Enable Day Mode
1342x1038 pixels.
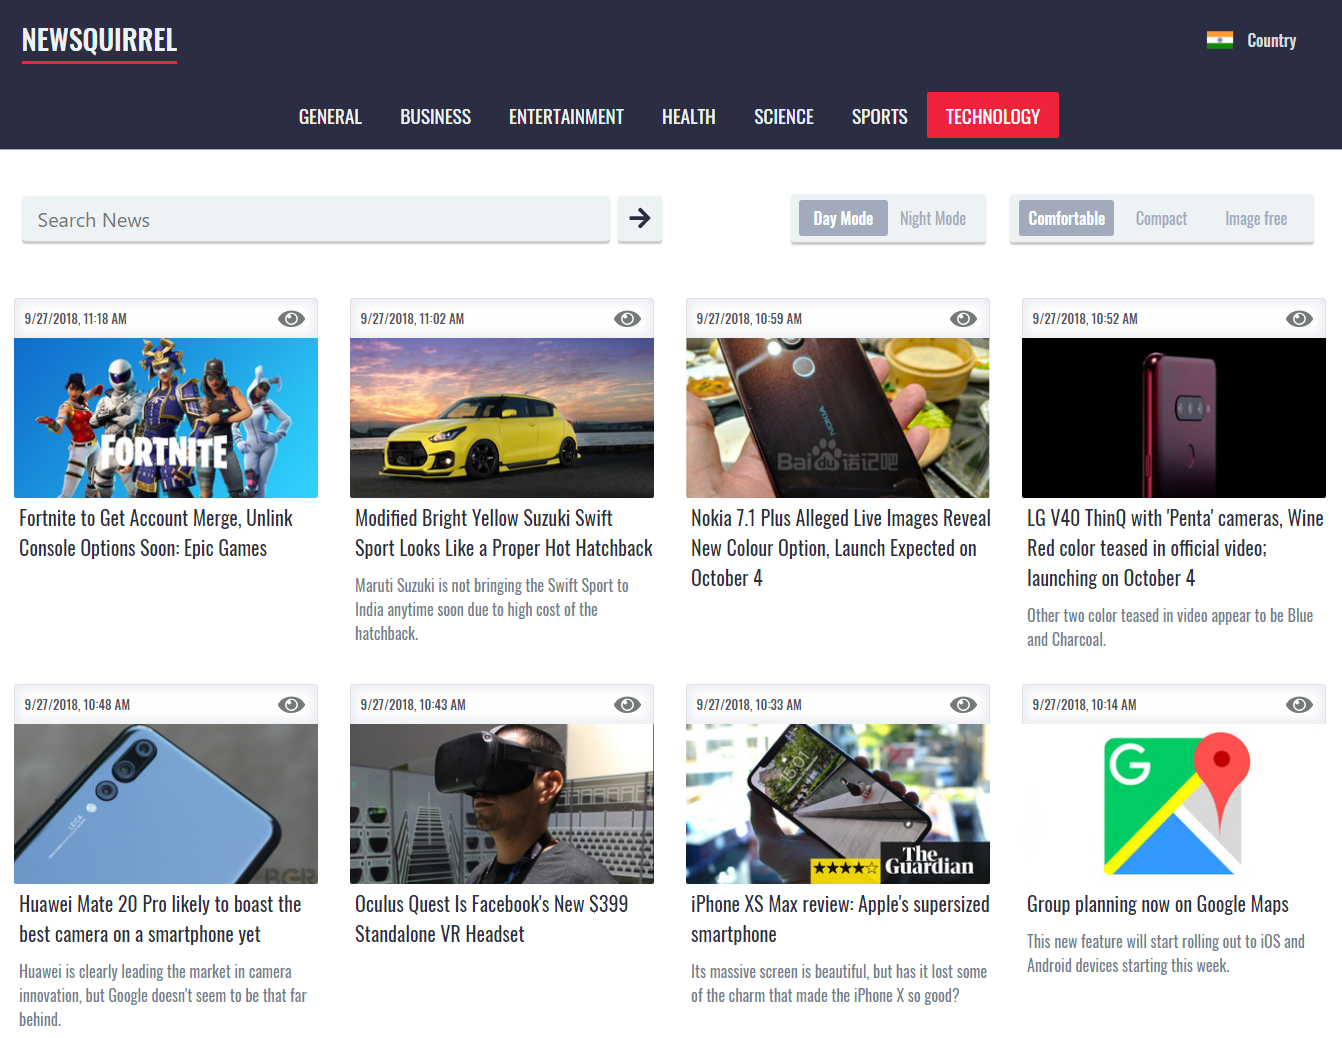click(x=843, y=218)
